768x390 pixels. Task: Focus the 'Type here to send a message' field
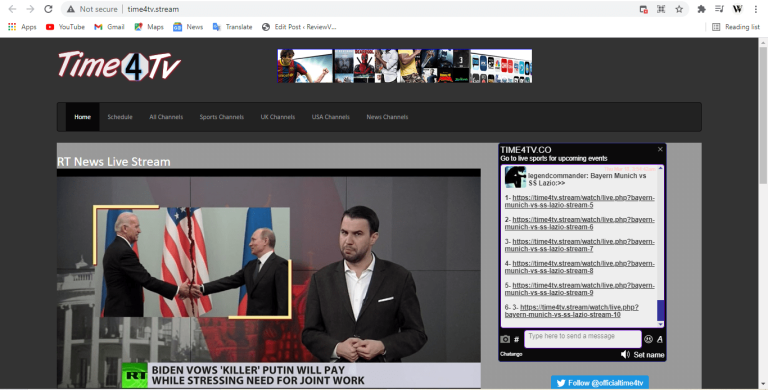[583, 339]
